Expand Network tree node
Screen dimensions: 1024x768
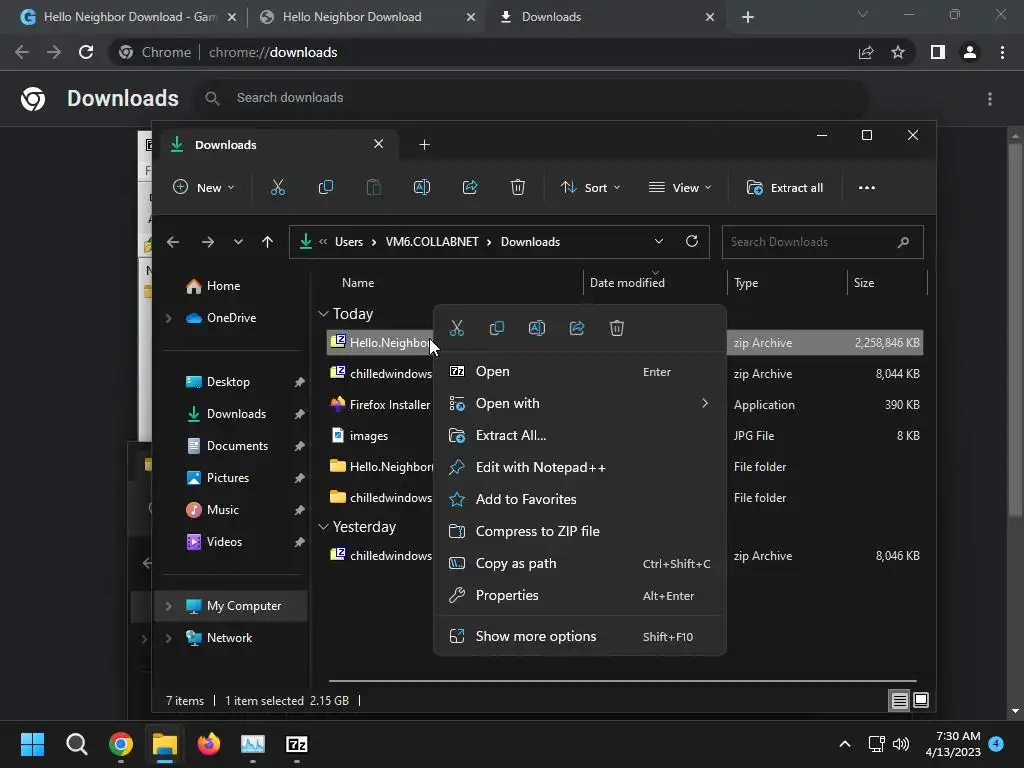(168, 638)
